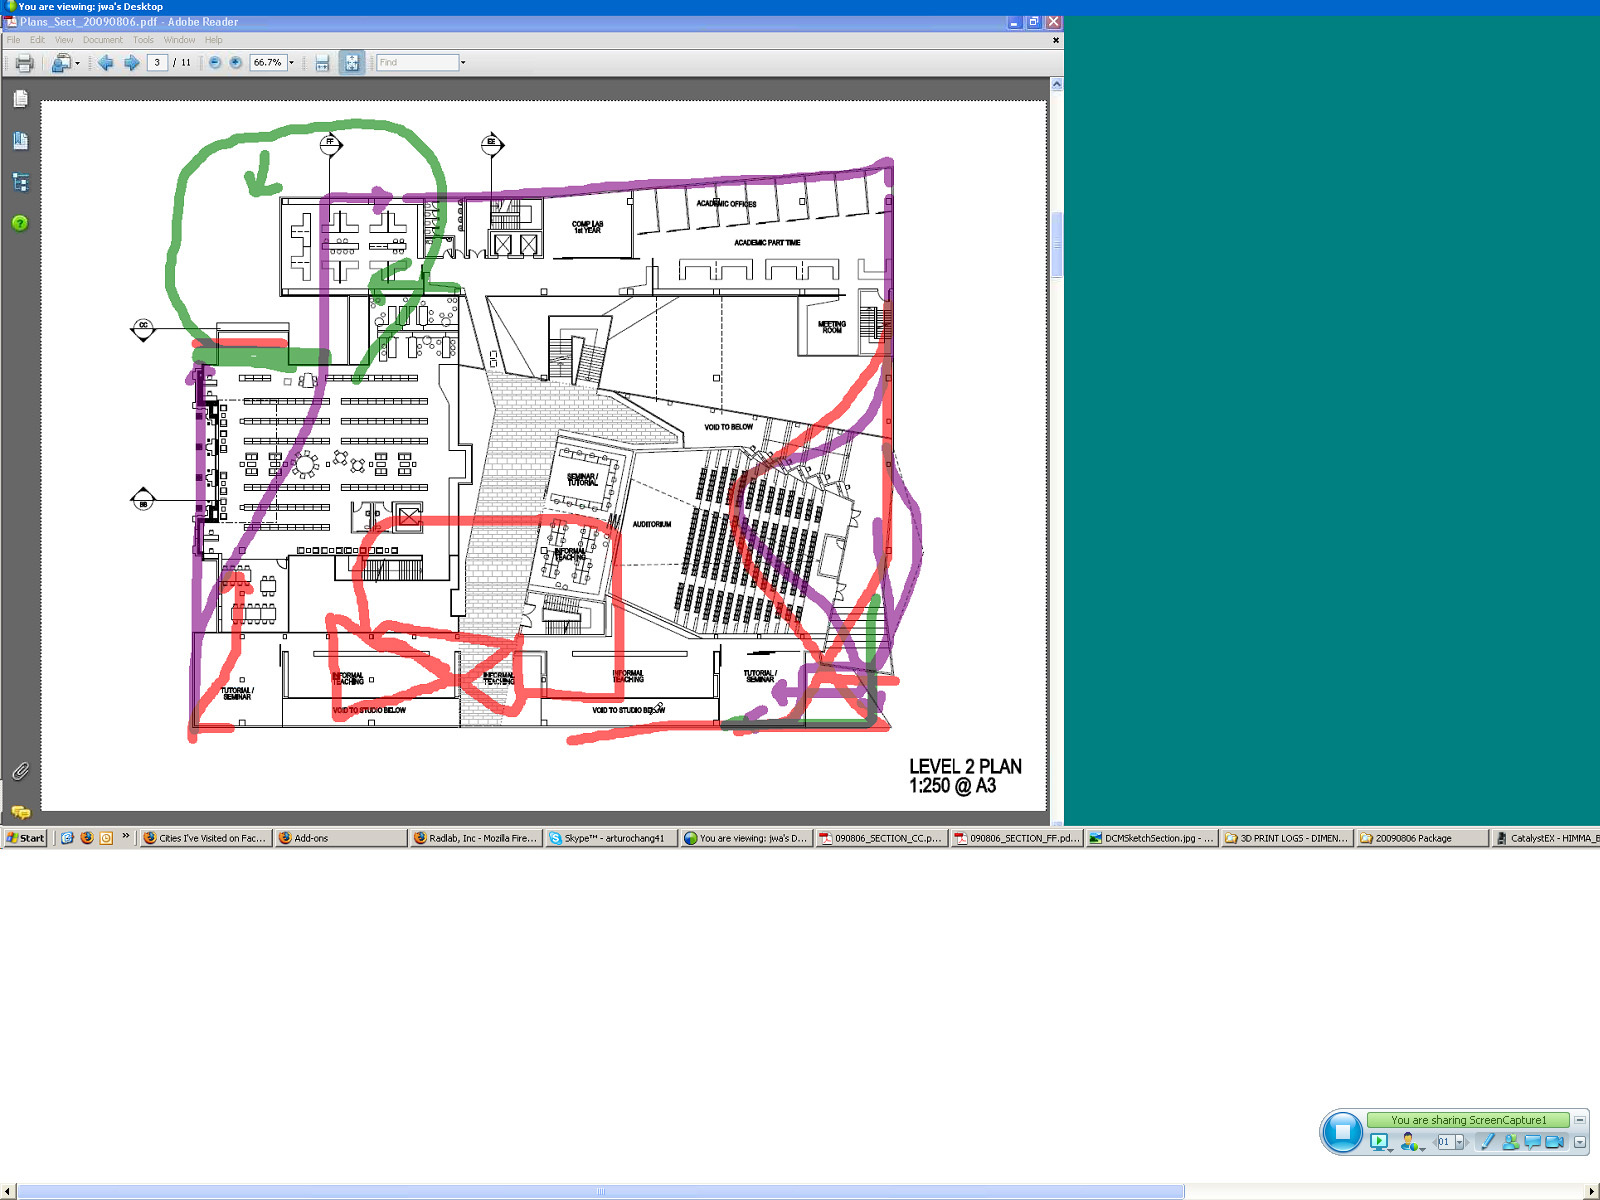Open the Bookmarks panel icon in sidebar
Viewport: 1600px width, 1200px height.
(x=20, y=141)
